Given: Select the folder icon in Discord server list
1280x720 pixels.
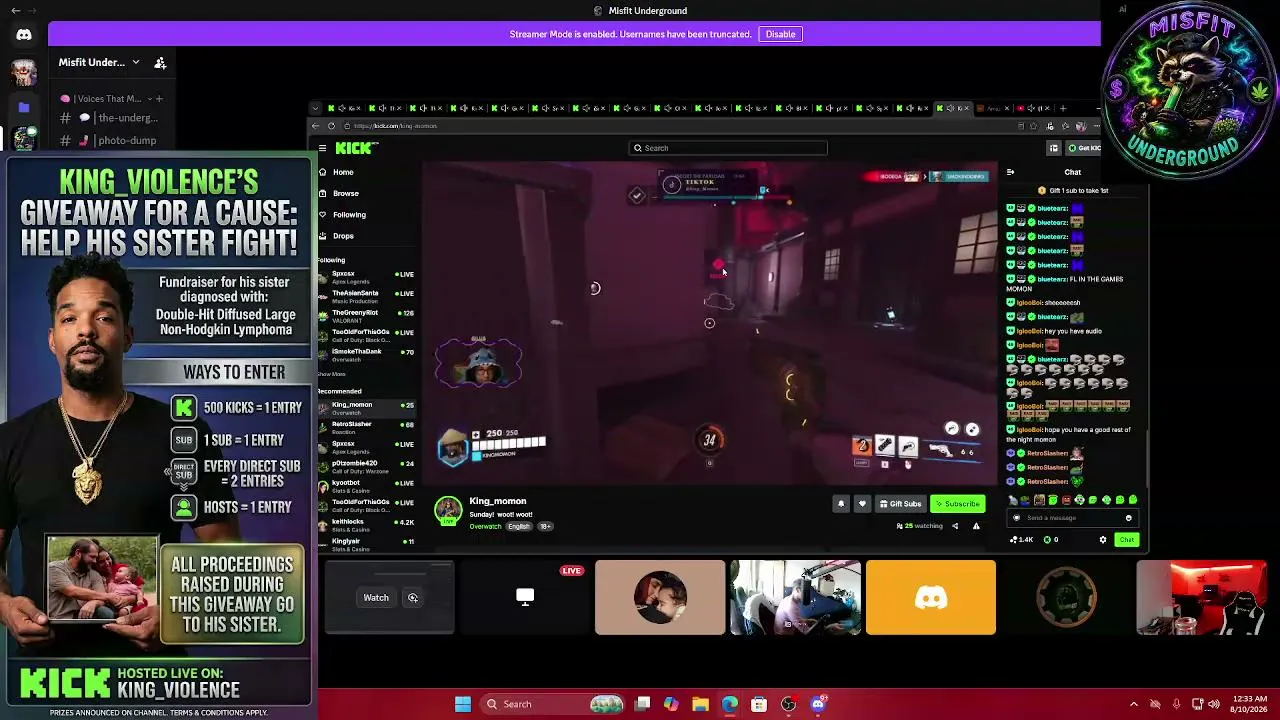Looking at the screenshot, I should tap(24, 107).
